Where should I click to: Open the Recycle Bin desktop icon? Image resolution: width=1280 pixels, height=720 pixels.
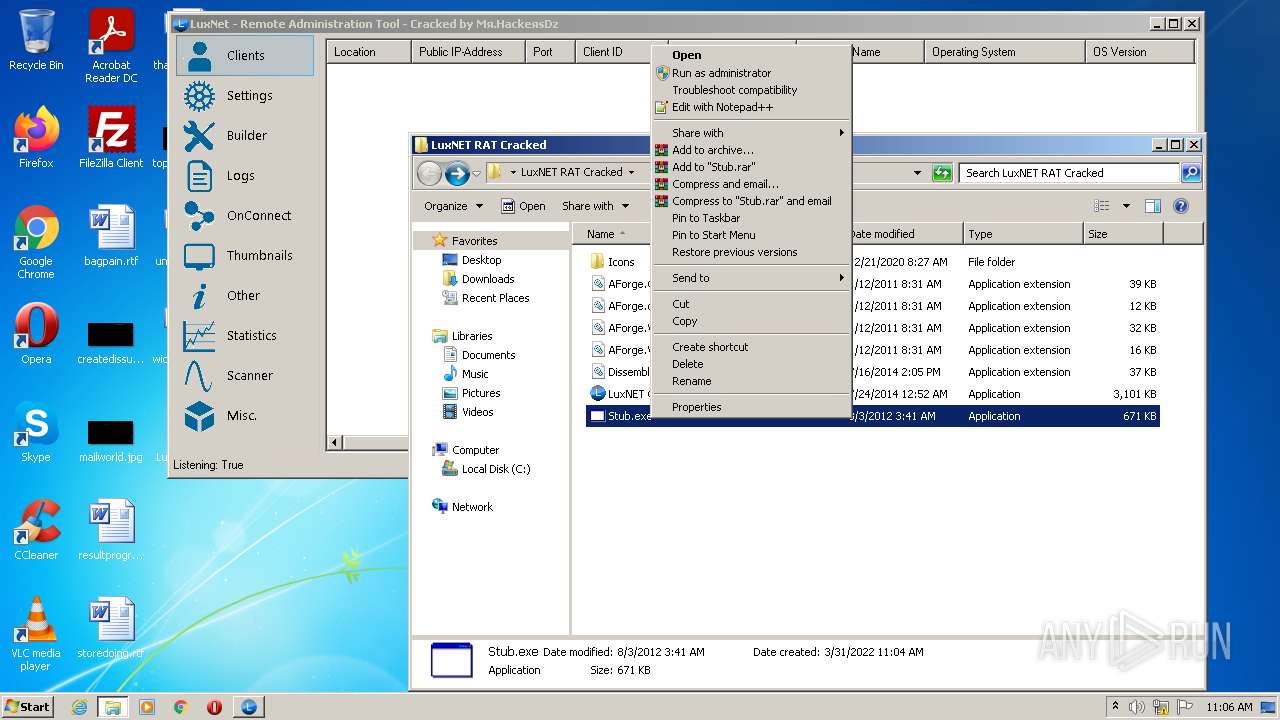click(35, 40)
